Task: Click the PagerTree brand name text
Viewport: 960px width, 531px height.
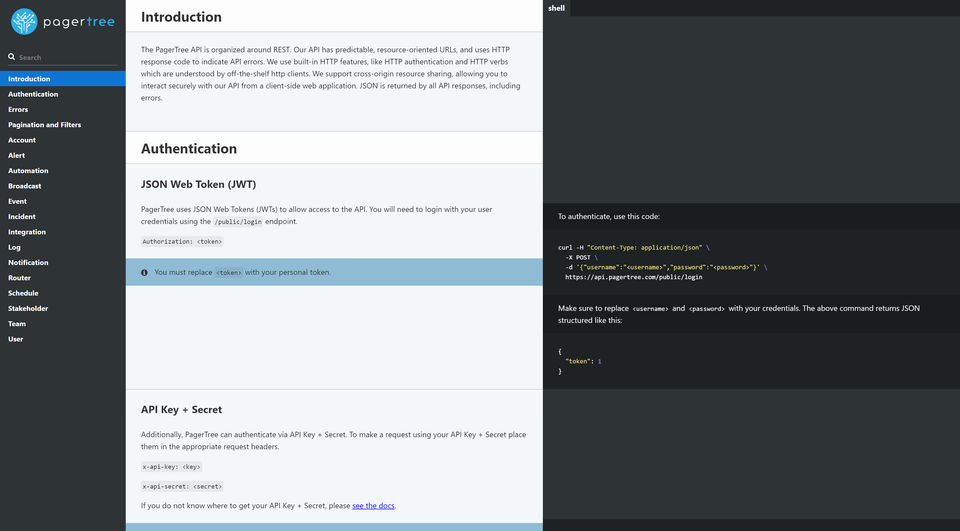Action: pyautogui.click(x=78, y=21)
